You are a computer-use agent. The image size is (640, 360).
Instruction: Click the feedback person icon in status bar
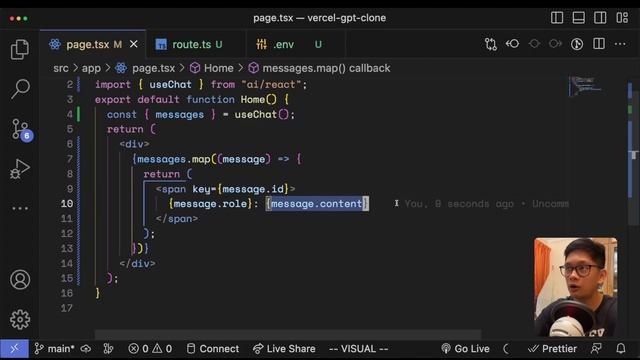(x=596, y=349)
